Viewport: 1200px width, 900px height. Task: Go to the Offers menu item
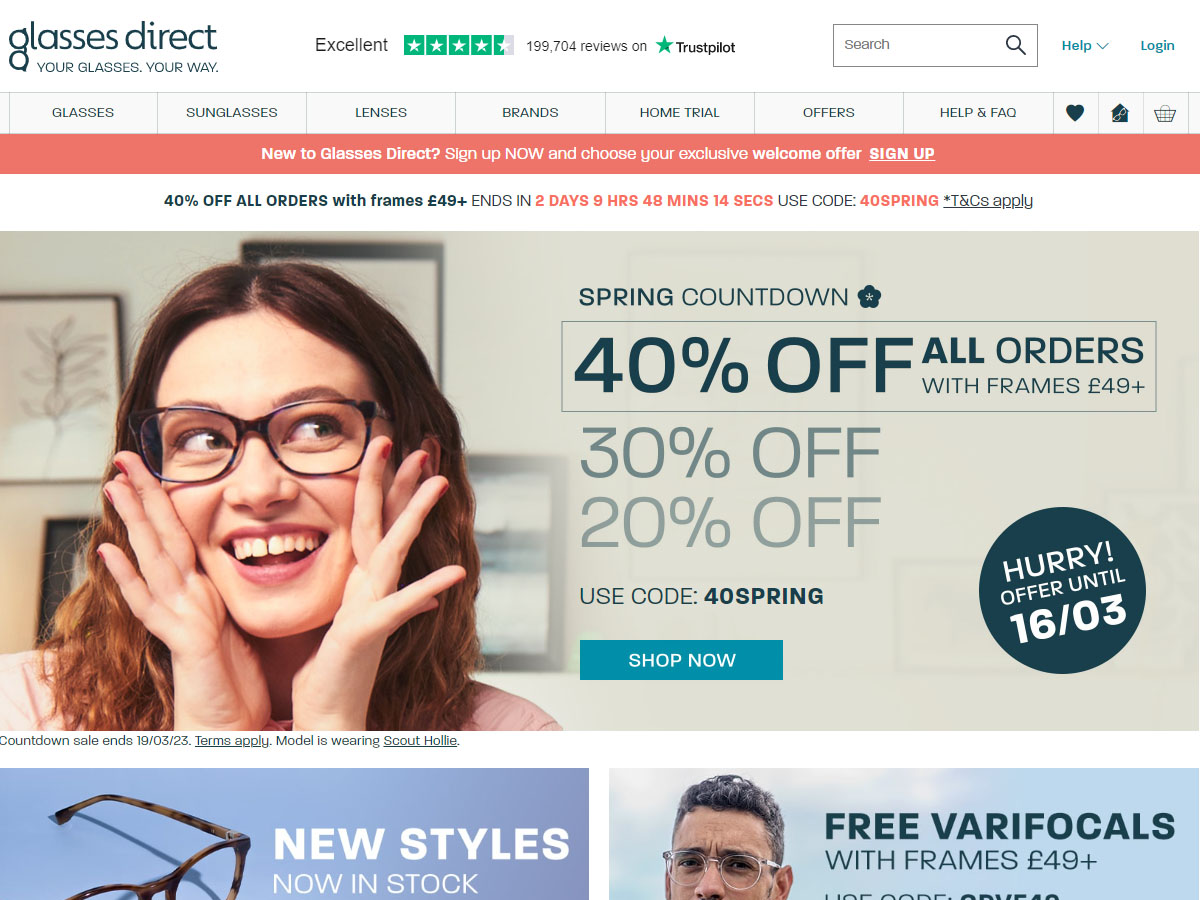pos(829,113)
